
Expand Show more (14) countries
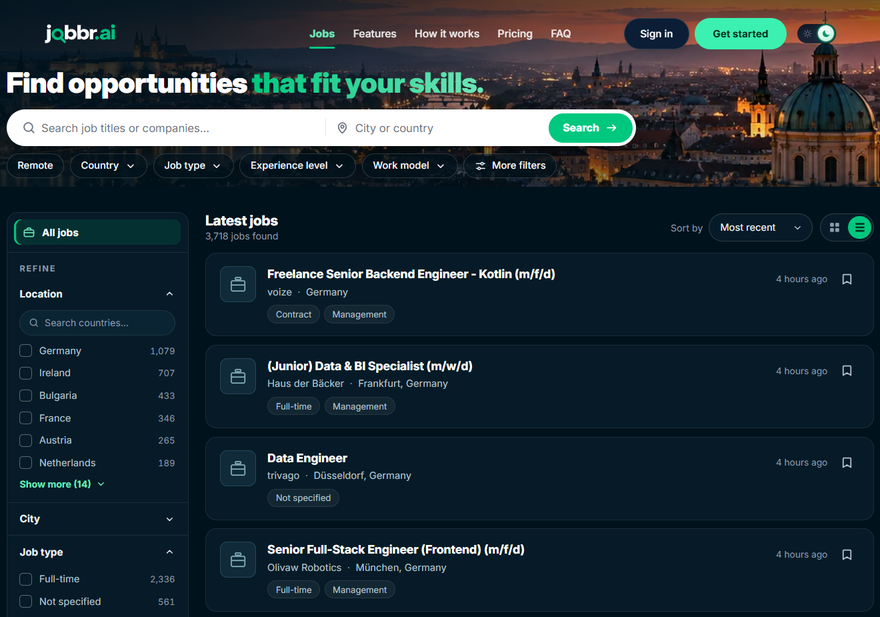pyautogui.click(x=62, y=484)
